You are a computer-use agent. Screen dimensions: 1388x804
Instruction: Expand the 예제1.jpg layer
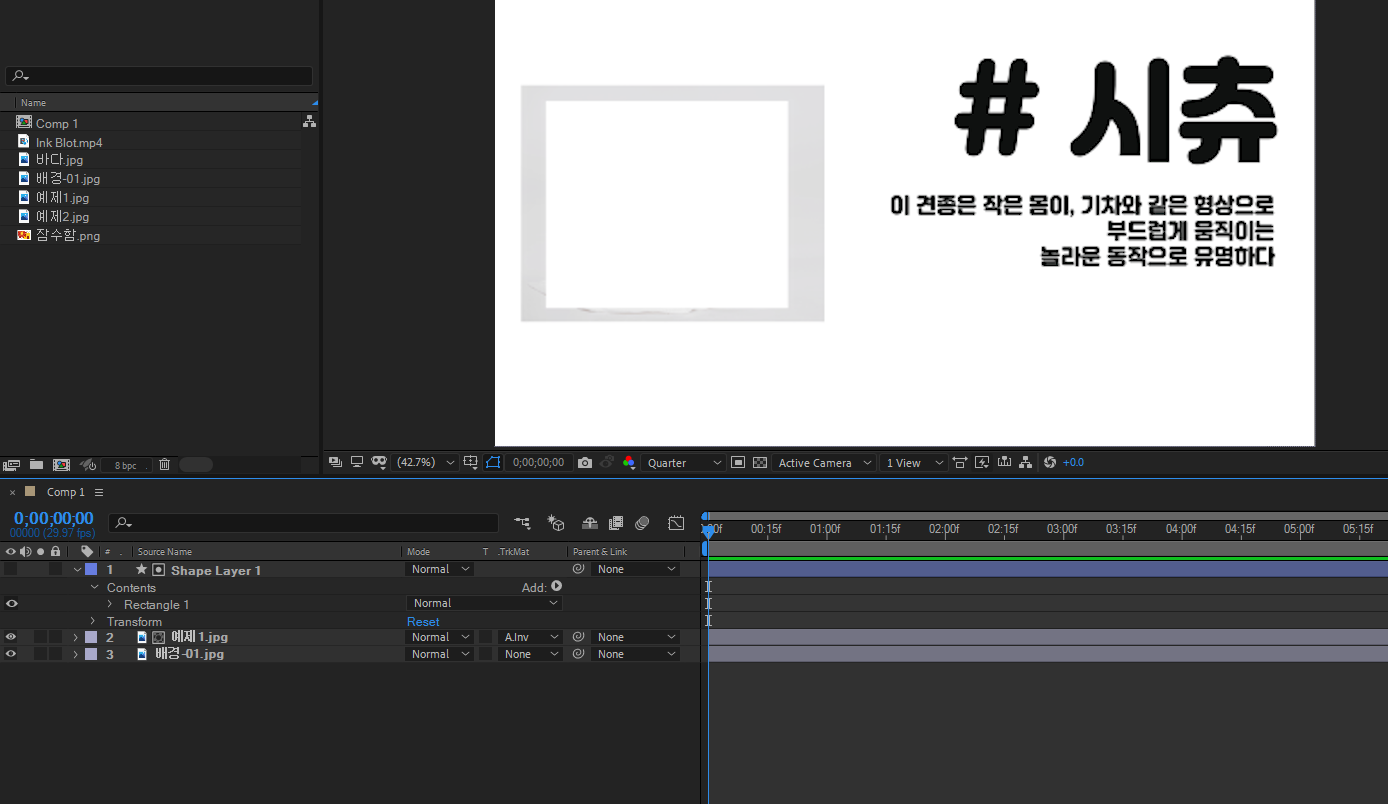(75, 637)
